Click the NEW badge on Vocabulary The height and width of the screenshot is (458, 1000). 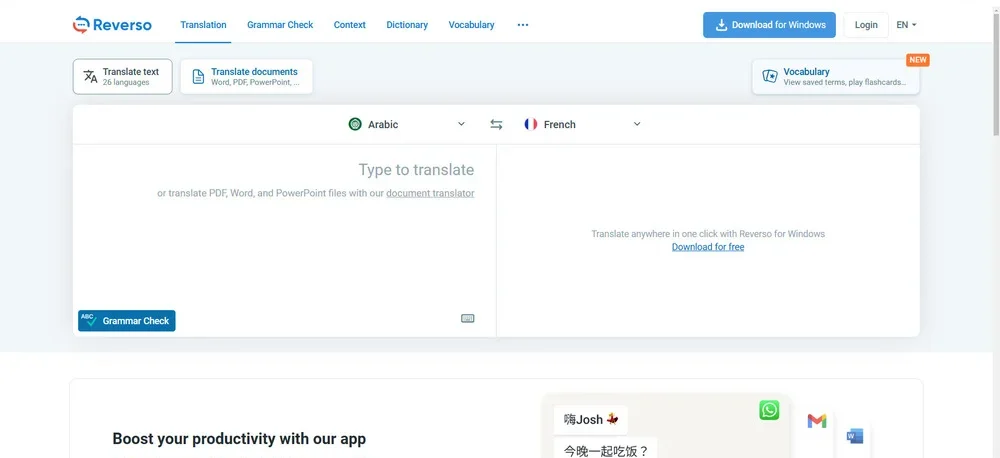coord(918,60)
